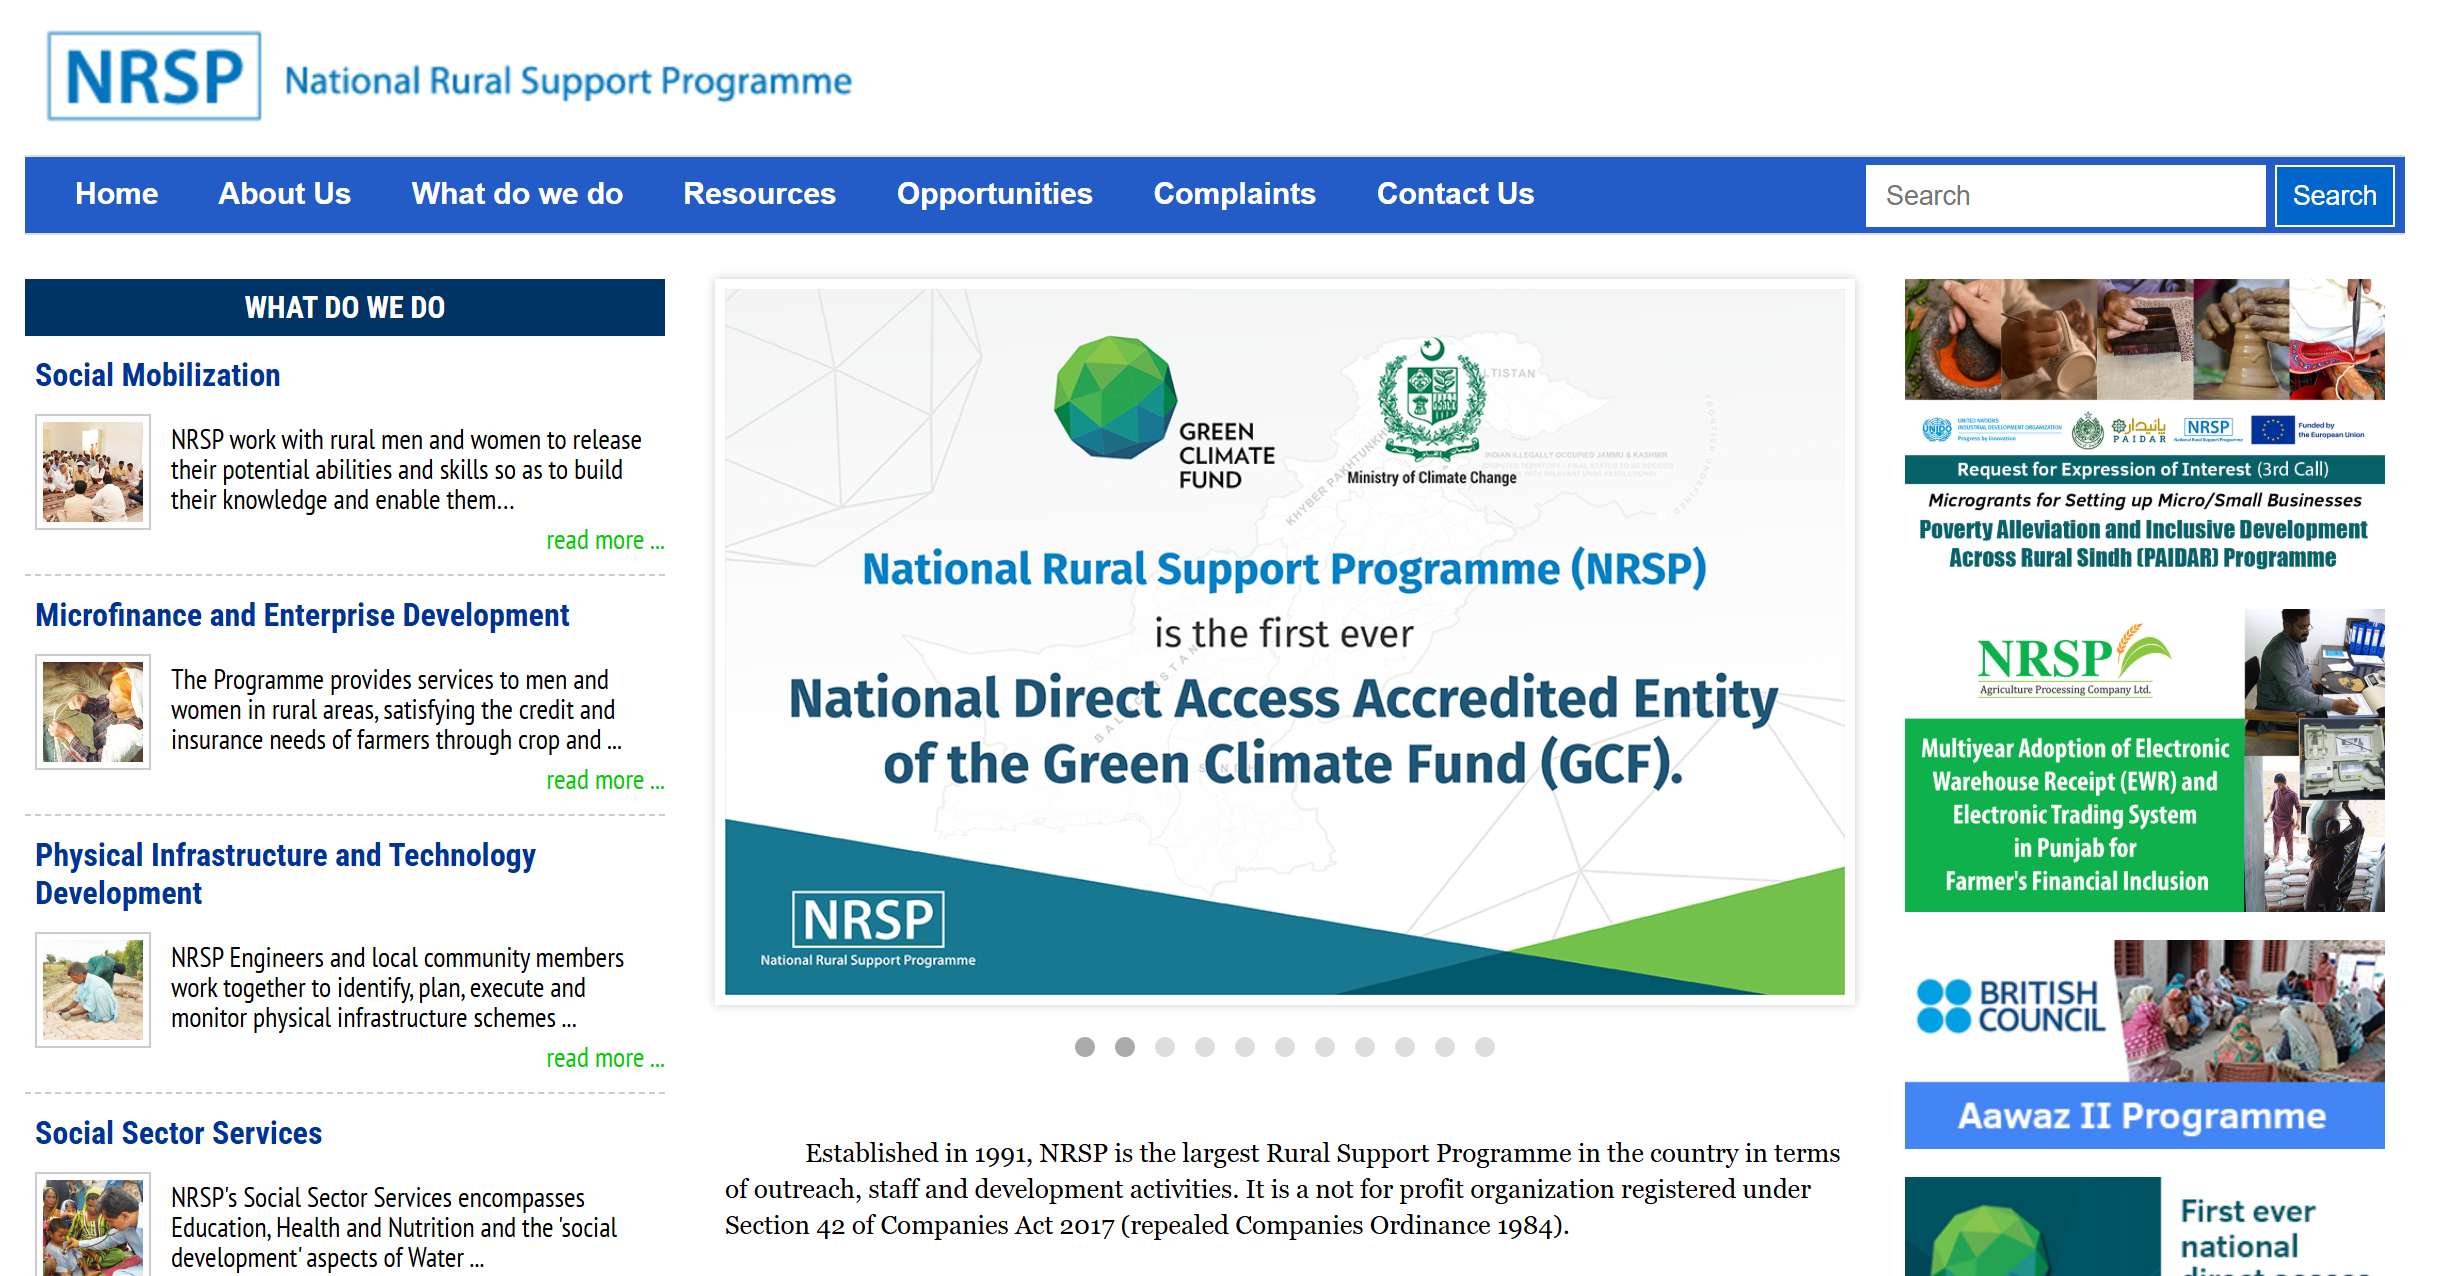2441x1276 pixels.
Task: Expand the Resources menu
Action: click(759, 194)
